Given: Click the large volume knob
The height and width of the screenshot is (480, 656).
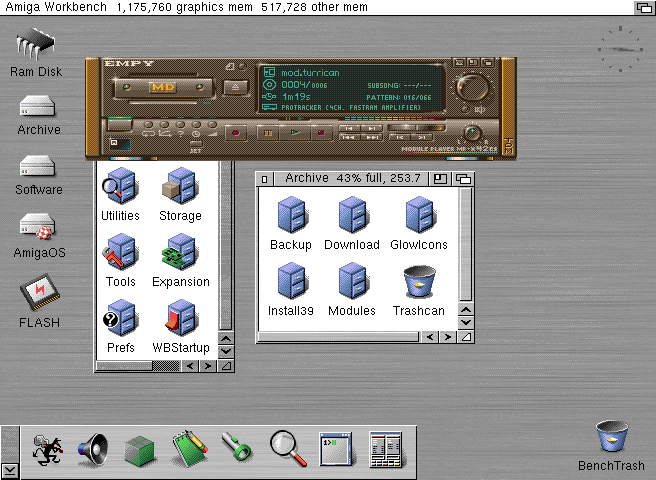Looking at the screenshot, I should (472, 87).
